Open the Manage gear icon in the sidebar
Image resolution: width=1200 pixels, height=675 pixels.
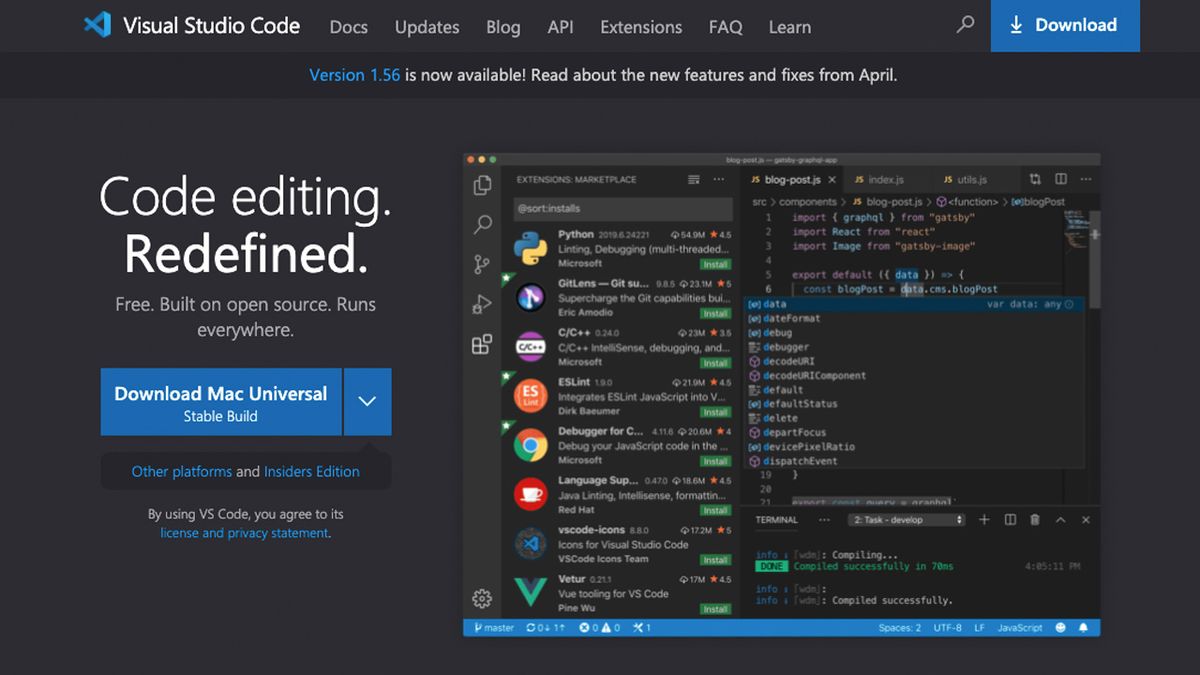pos(482,597)
